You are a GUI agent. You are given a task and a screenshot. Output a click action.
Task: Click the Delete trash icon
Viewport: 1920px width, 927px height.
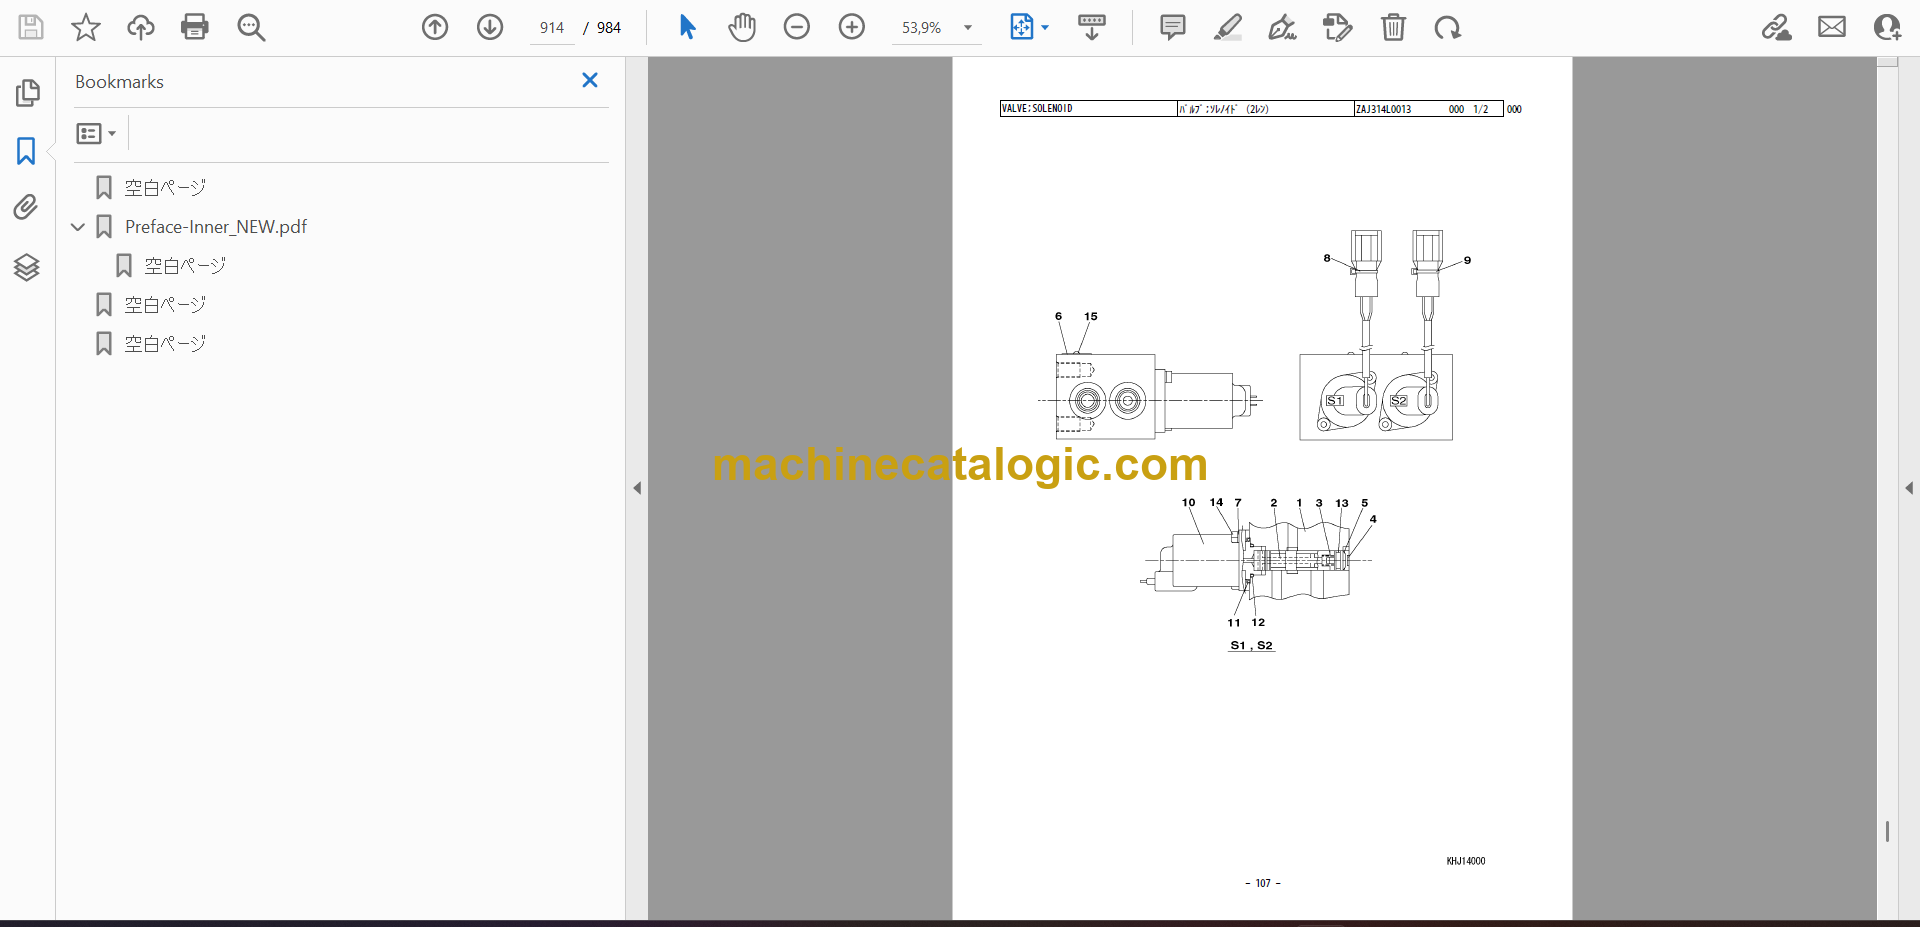tap(1393, 27)
